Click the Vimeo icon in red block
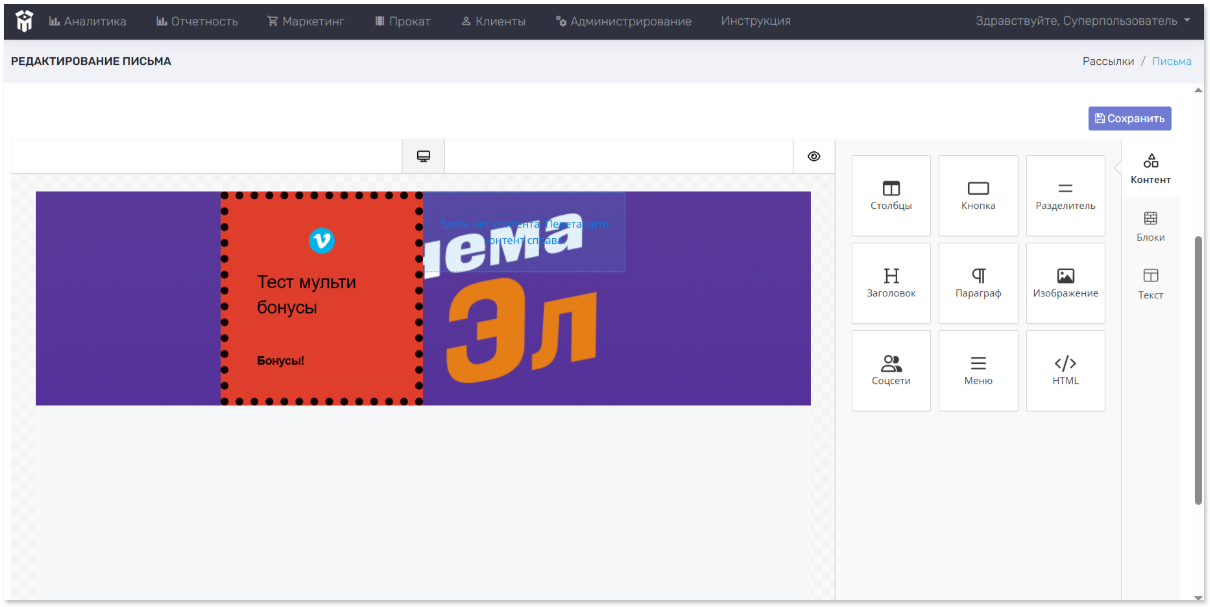Image resolution: width=1210 pixels, height=607 pixels. point(322,240)
